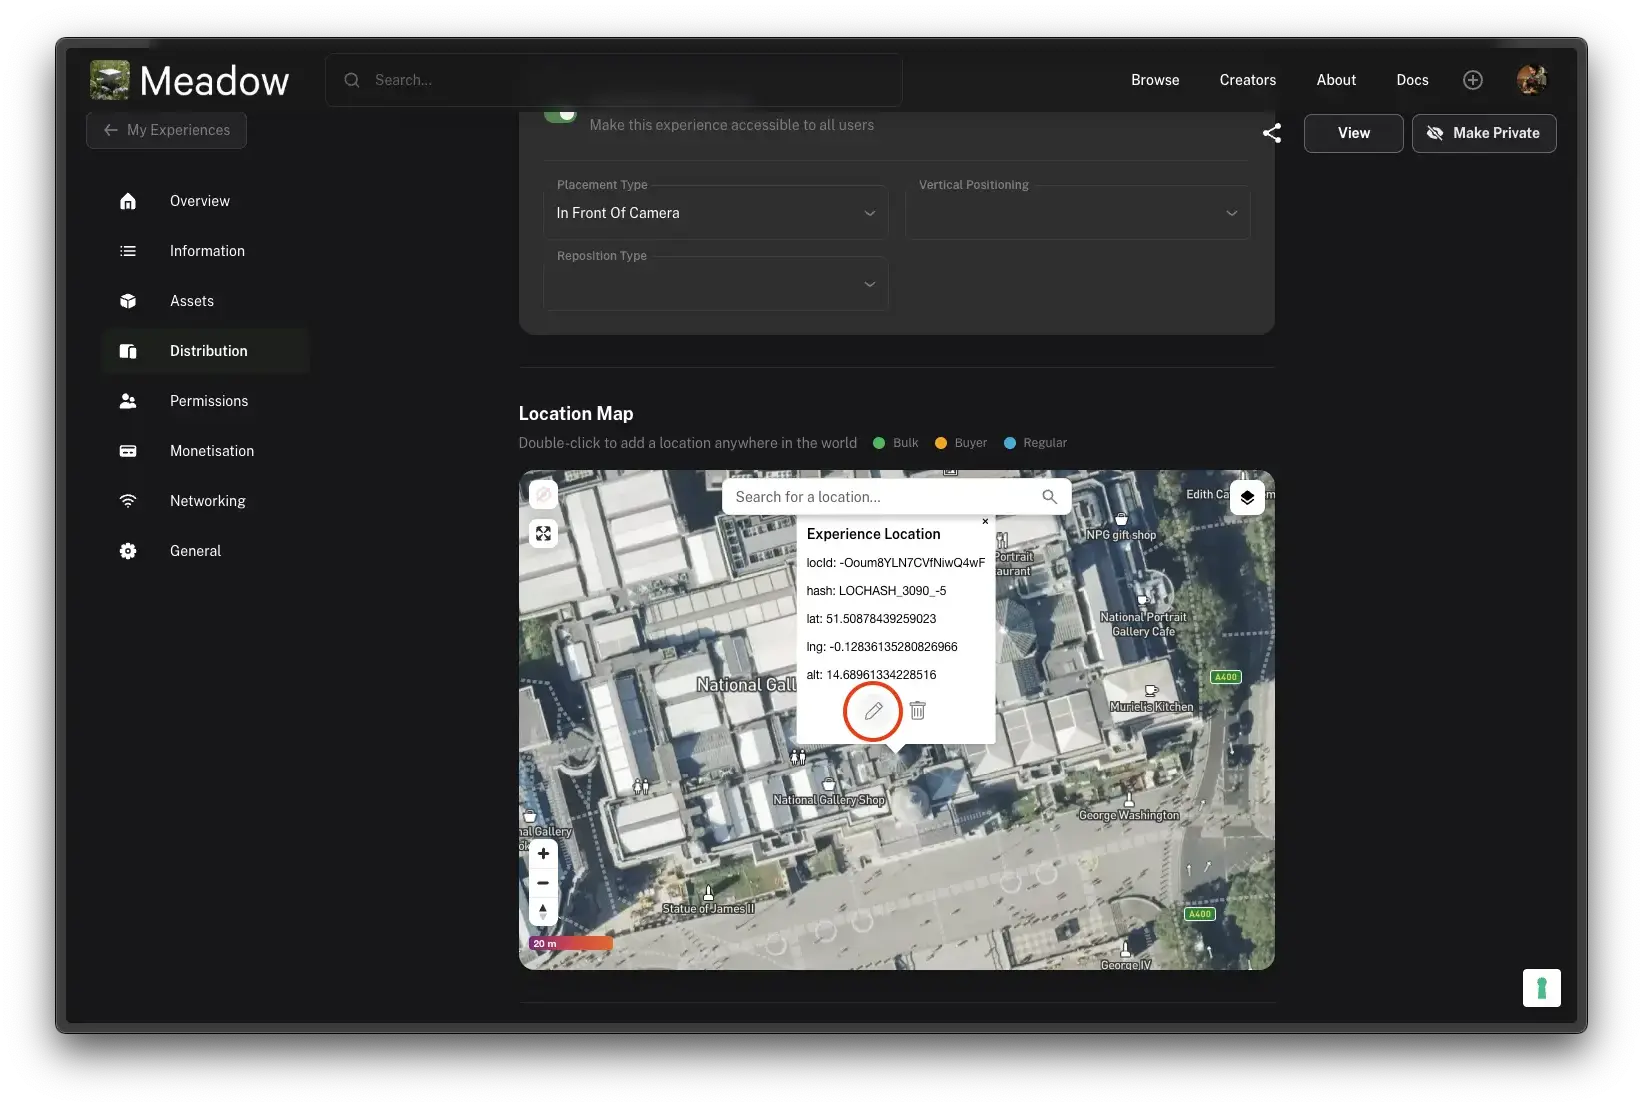Click the map location search field

tap(885, 497)
